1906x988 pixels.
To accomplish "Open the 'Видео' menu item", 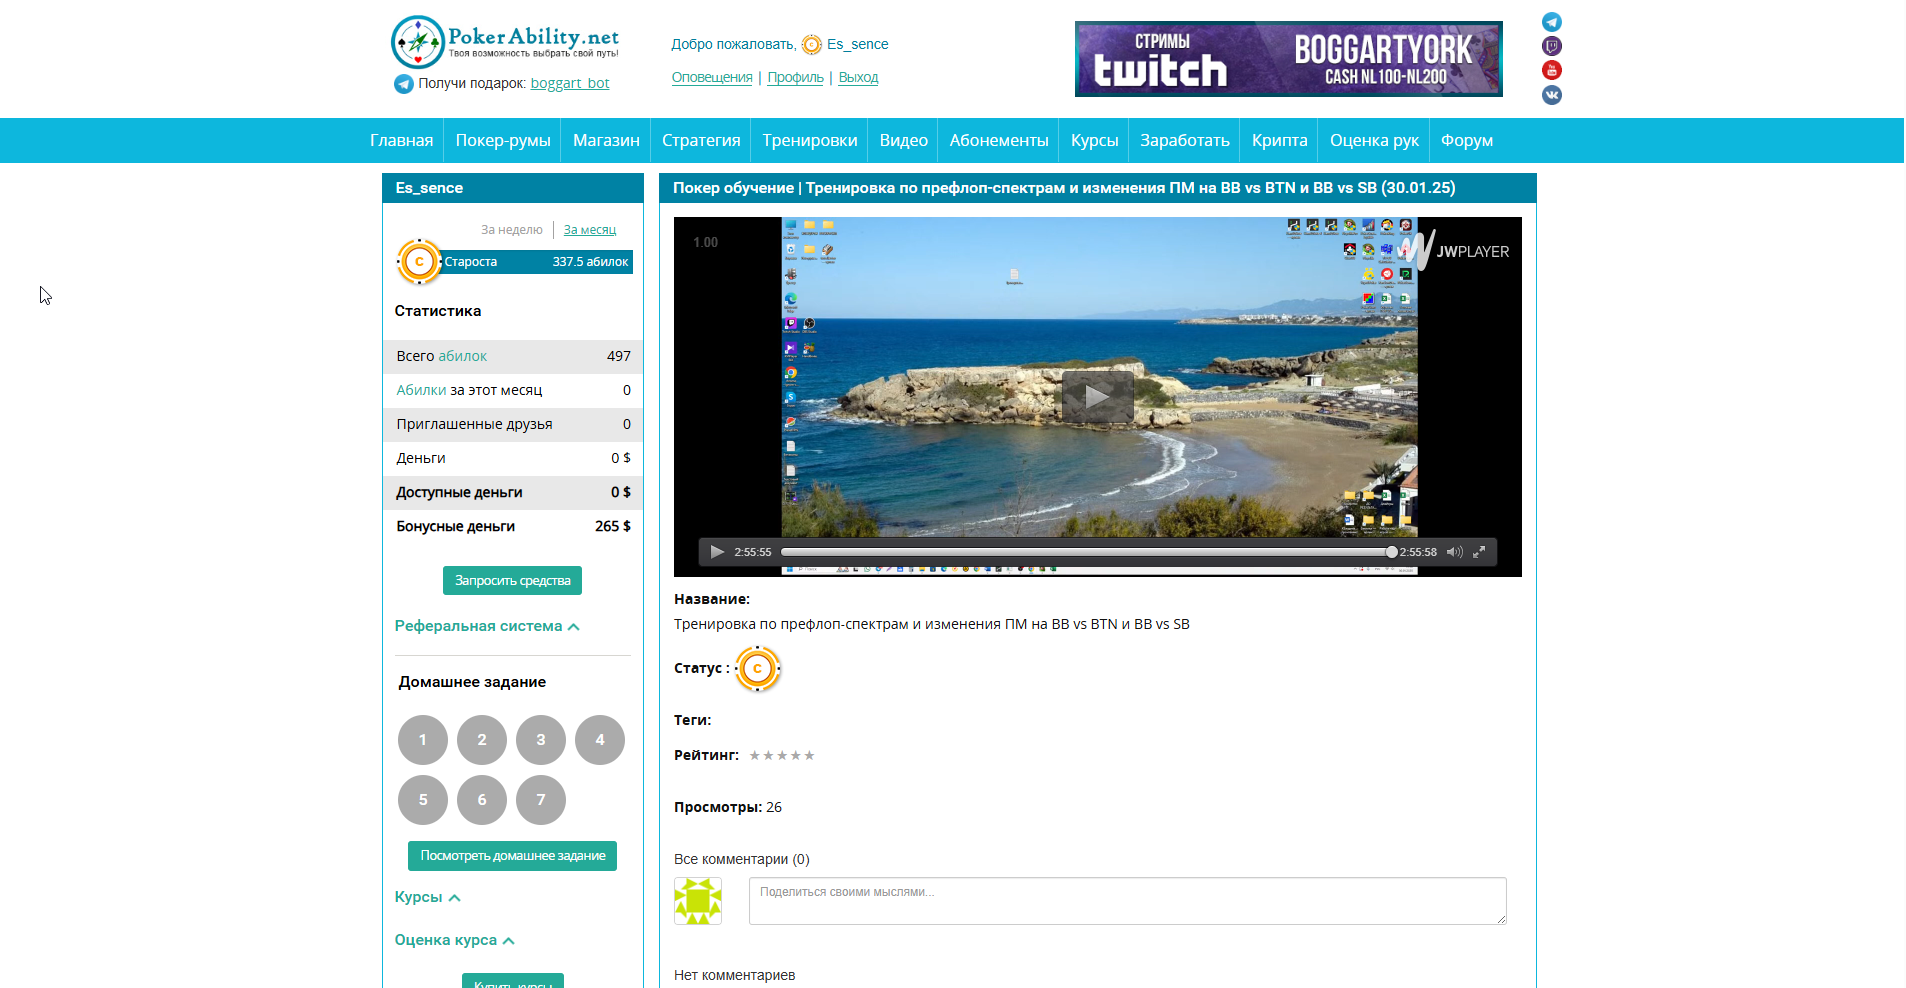I will 904,141.
